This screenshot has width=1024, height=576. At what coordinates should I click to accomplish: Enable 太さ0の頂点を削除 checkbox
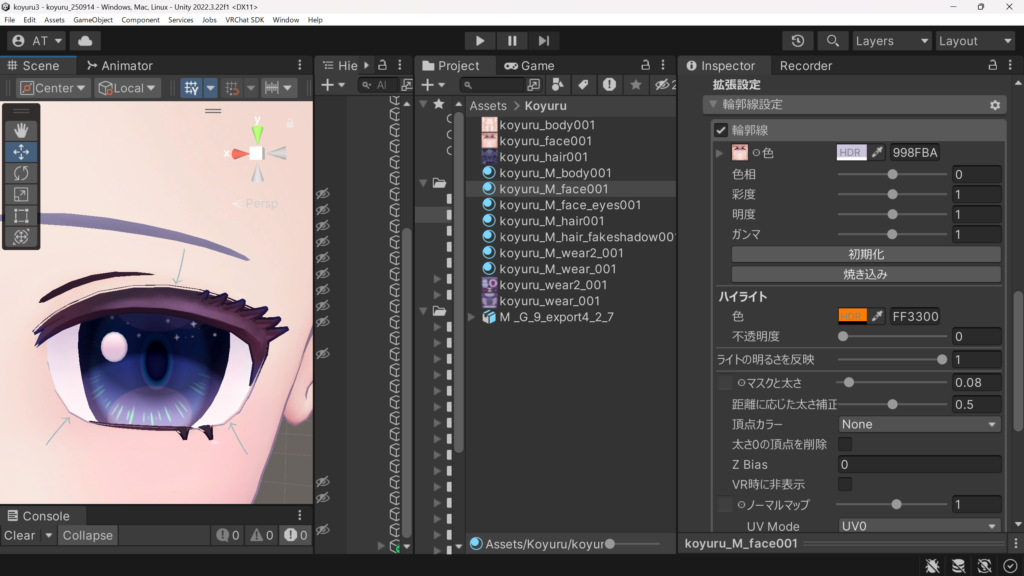tap(844, 444)
